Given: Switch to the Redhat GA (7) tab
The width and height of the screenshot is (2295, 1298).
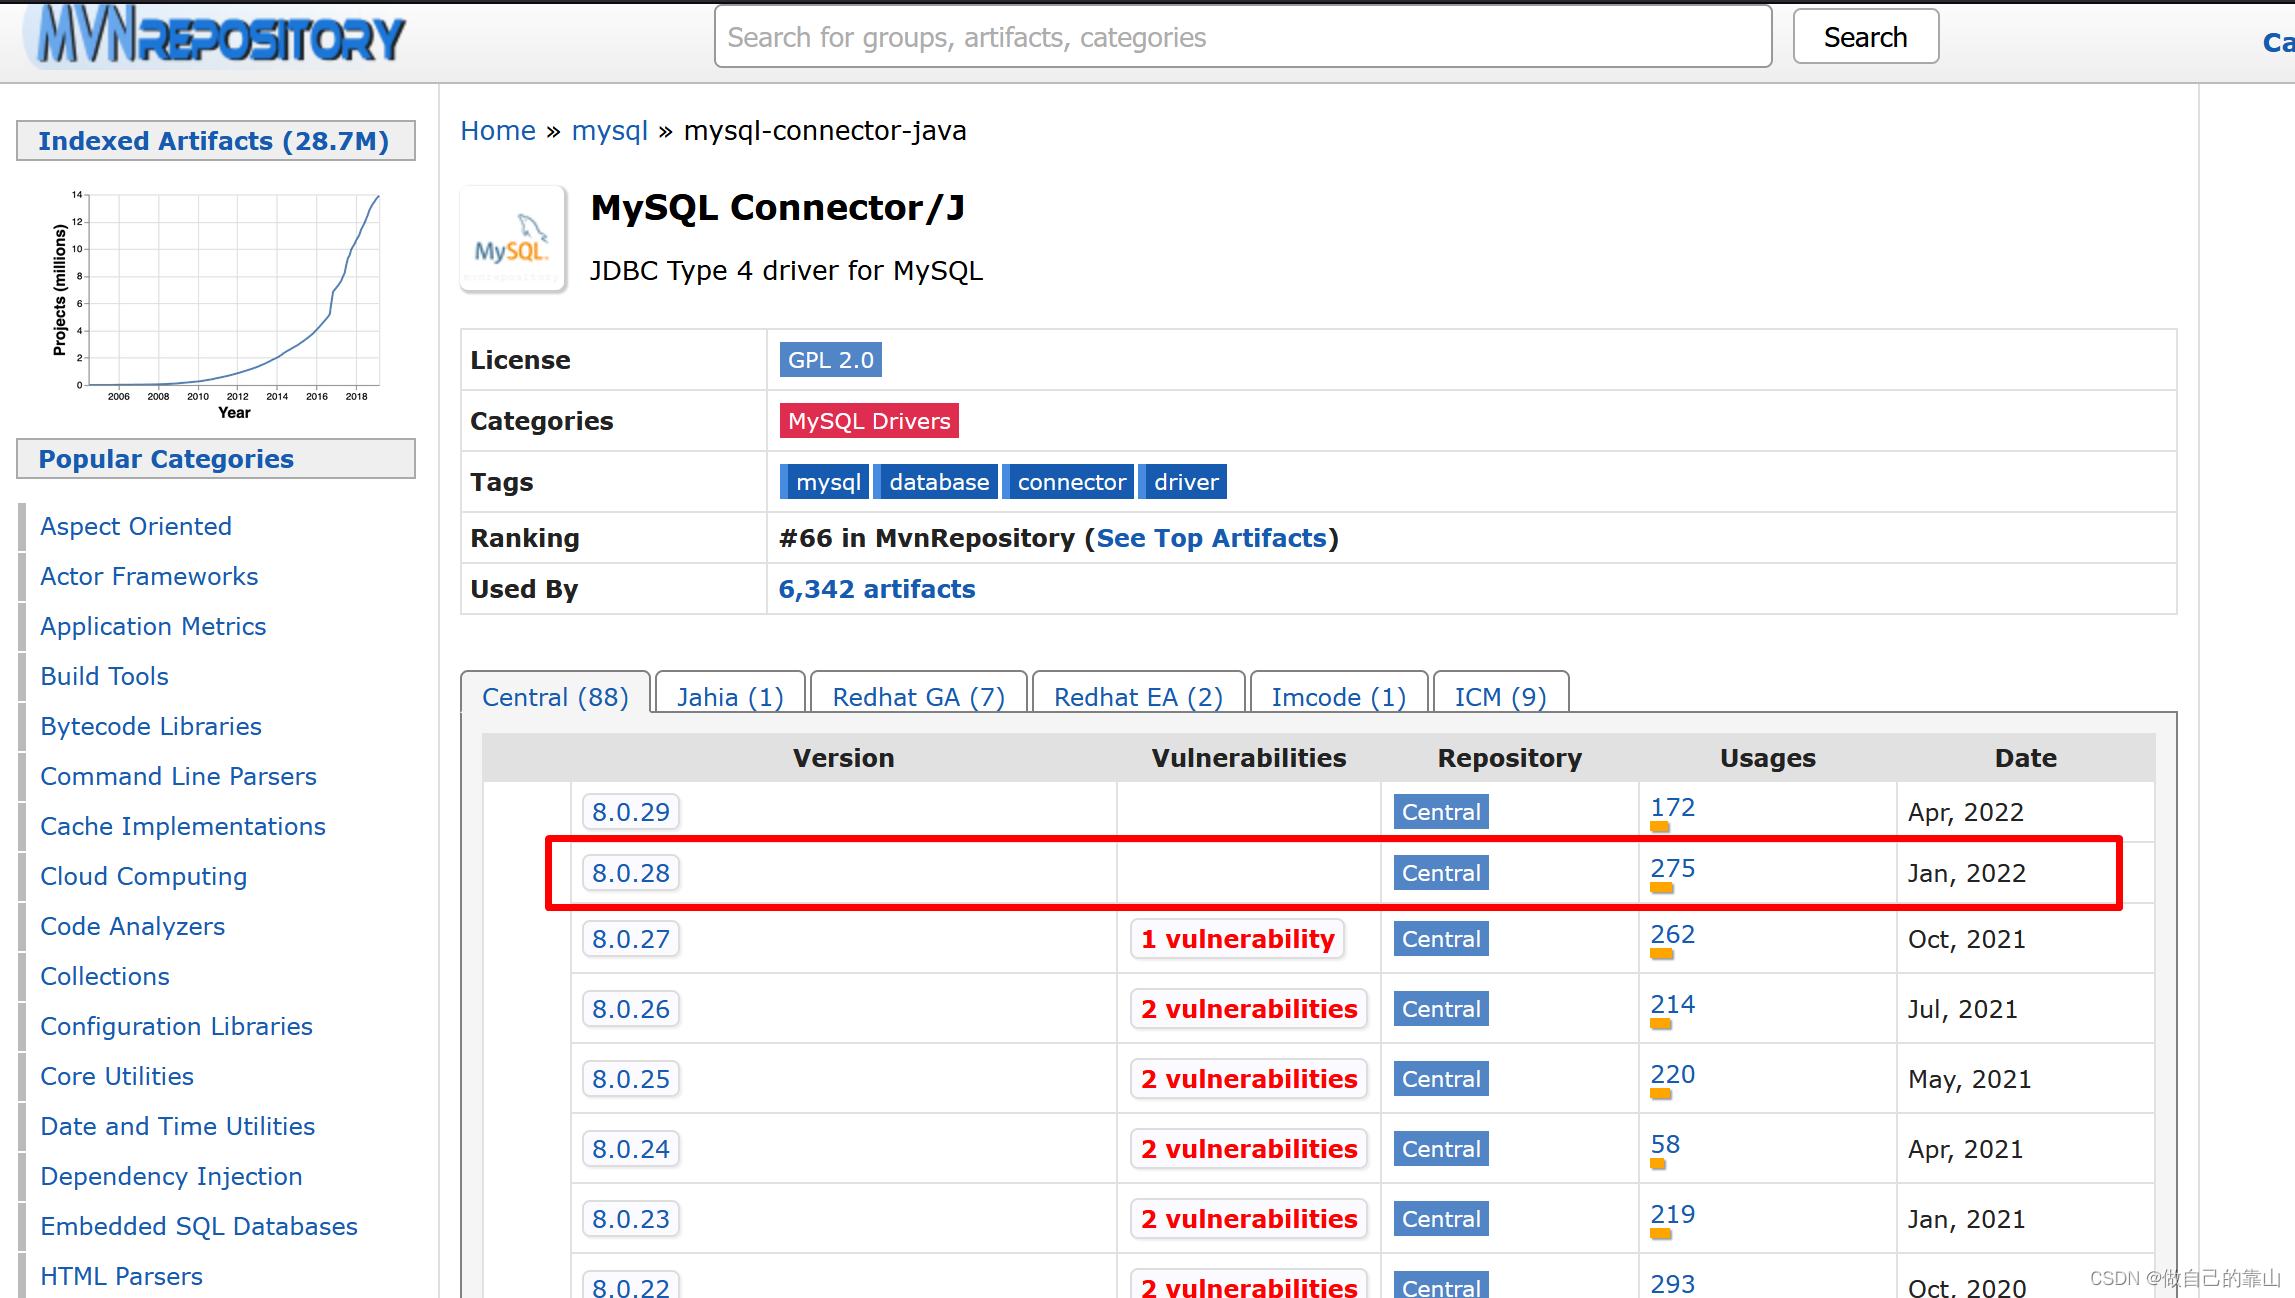Looking at the screenshot, I should (x=918, y=697).
